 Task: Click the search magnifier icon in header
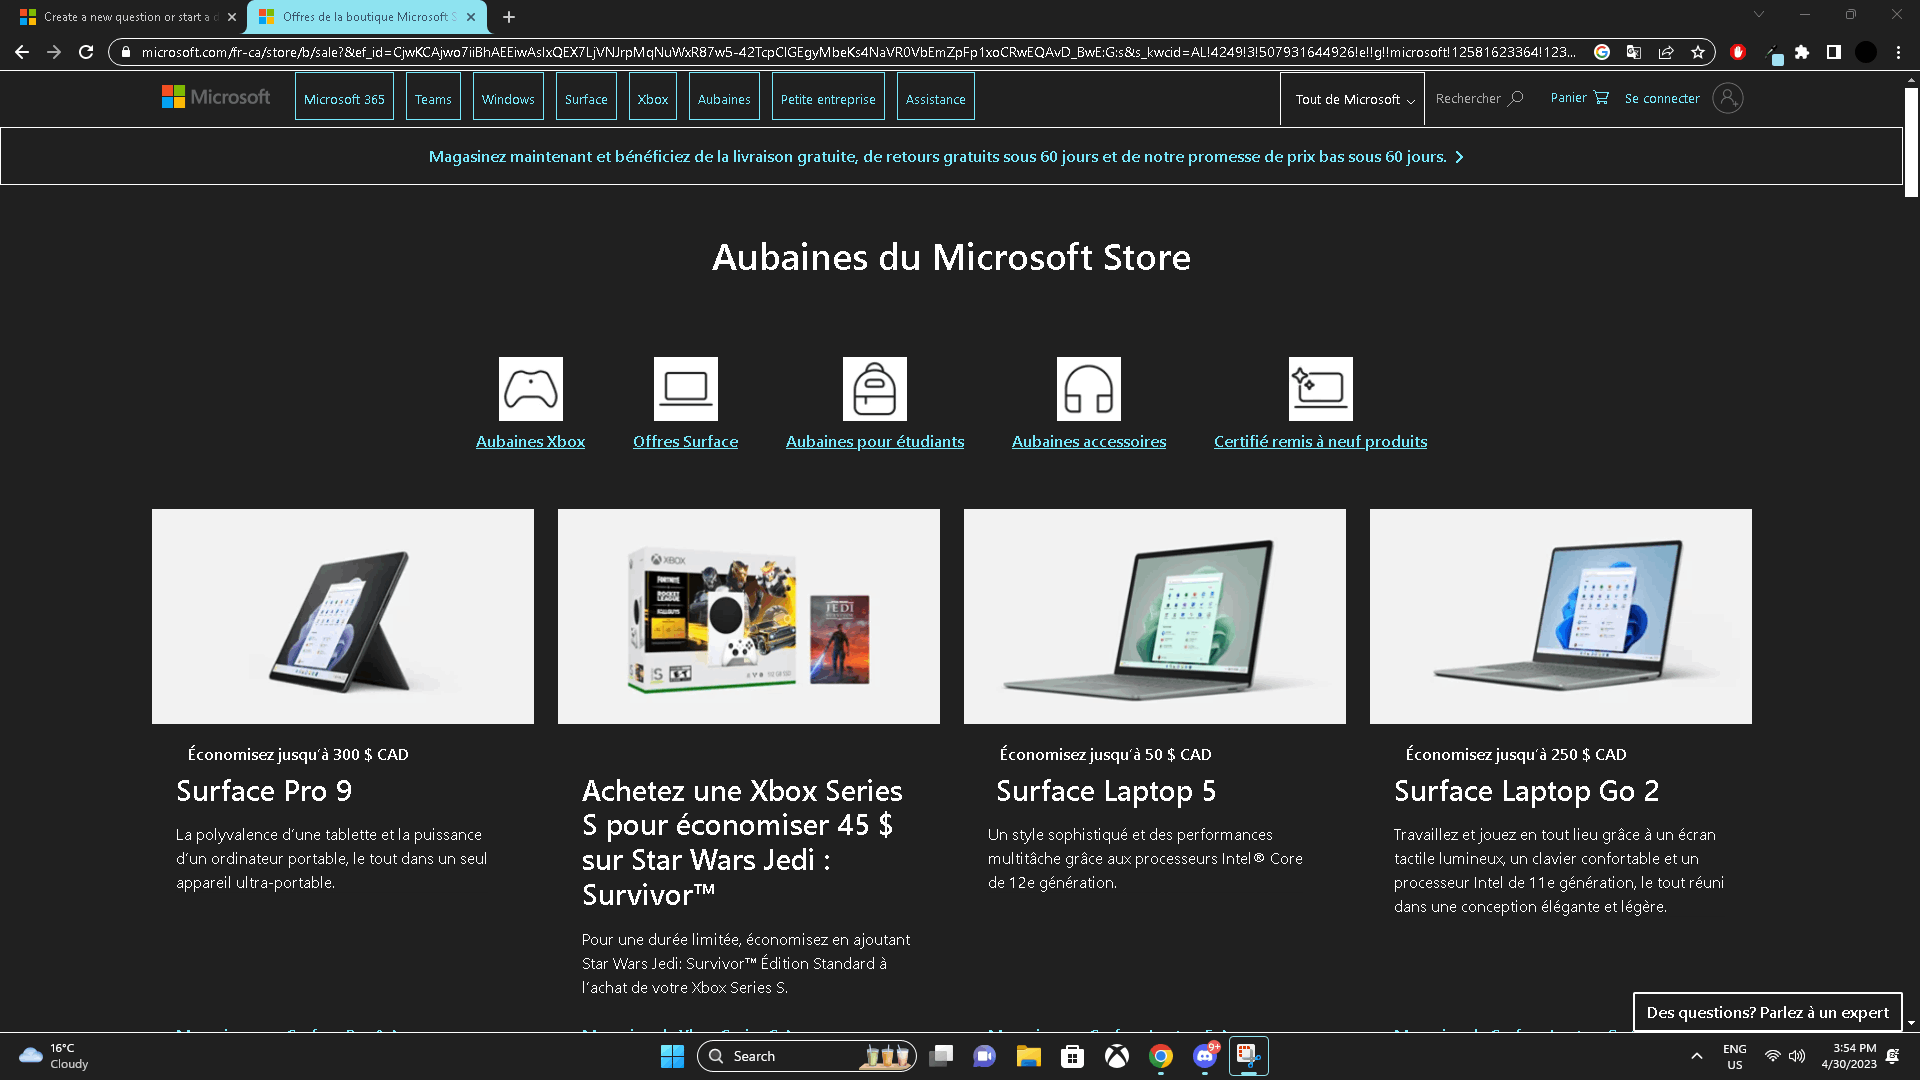tap(1516, 98)
